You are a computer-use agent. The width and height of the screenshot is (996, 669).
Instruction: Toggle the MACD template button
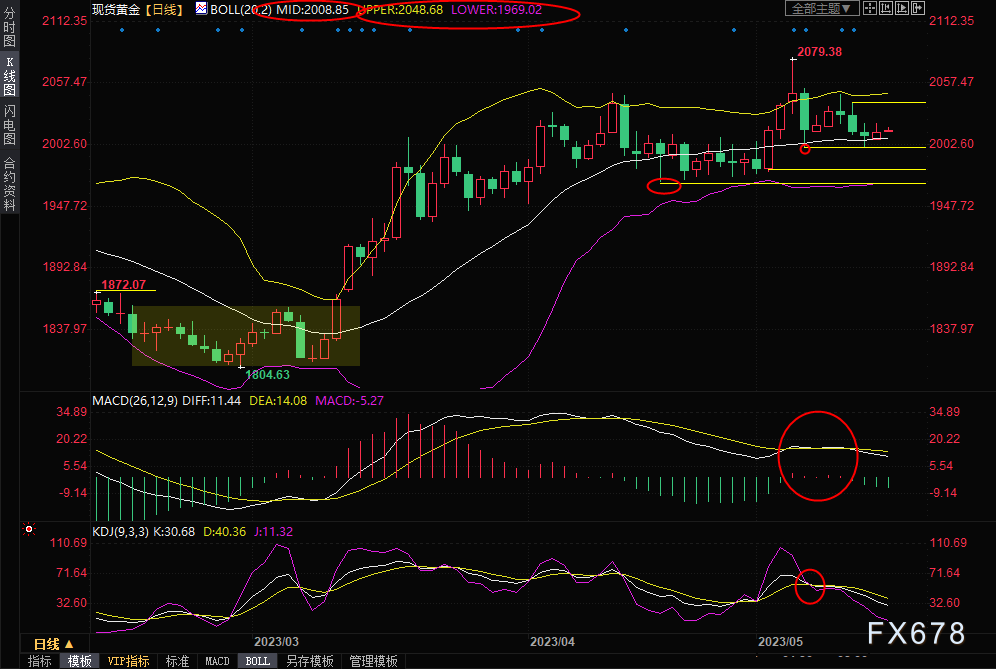pos(217,661)
